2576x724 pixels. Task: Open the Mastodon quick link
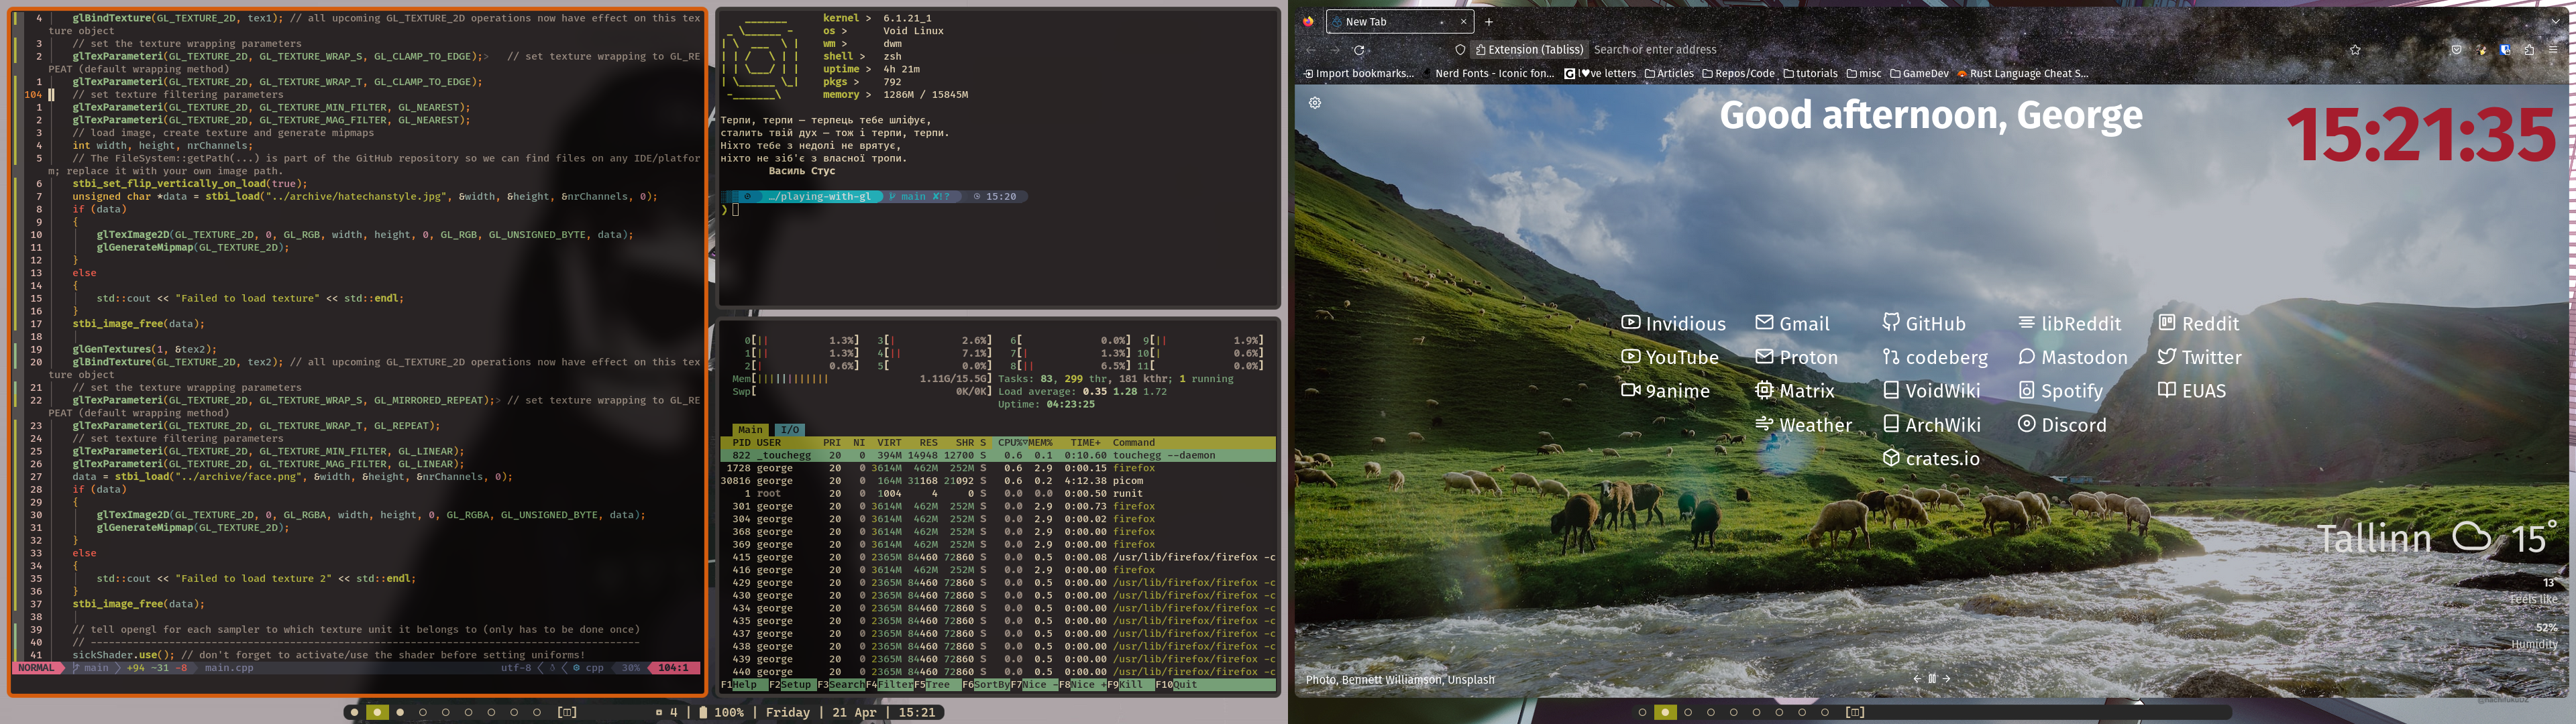[x=2072, y=357]
